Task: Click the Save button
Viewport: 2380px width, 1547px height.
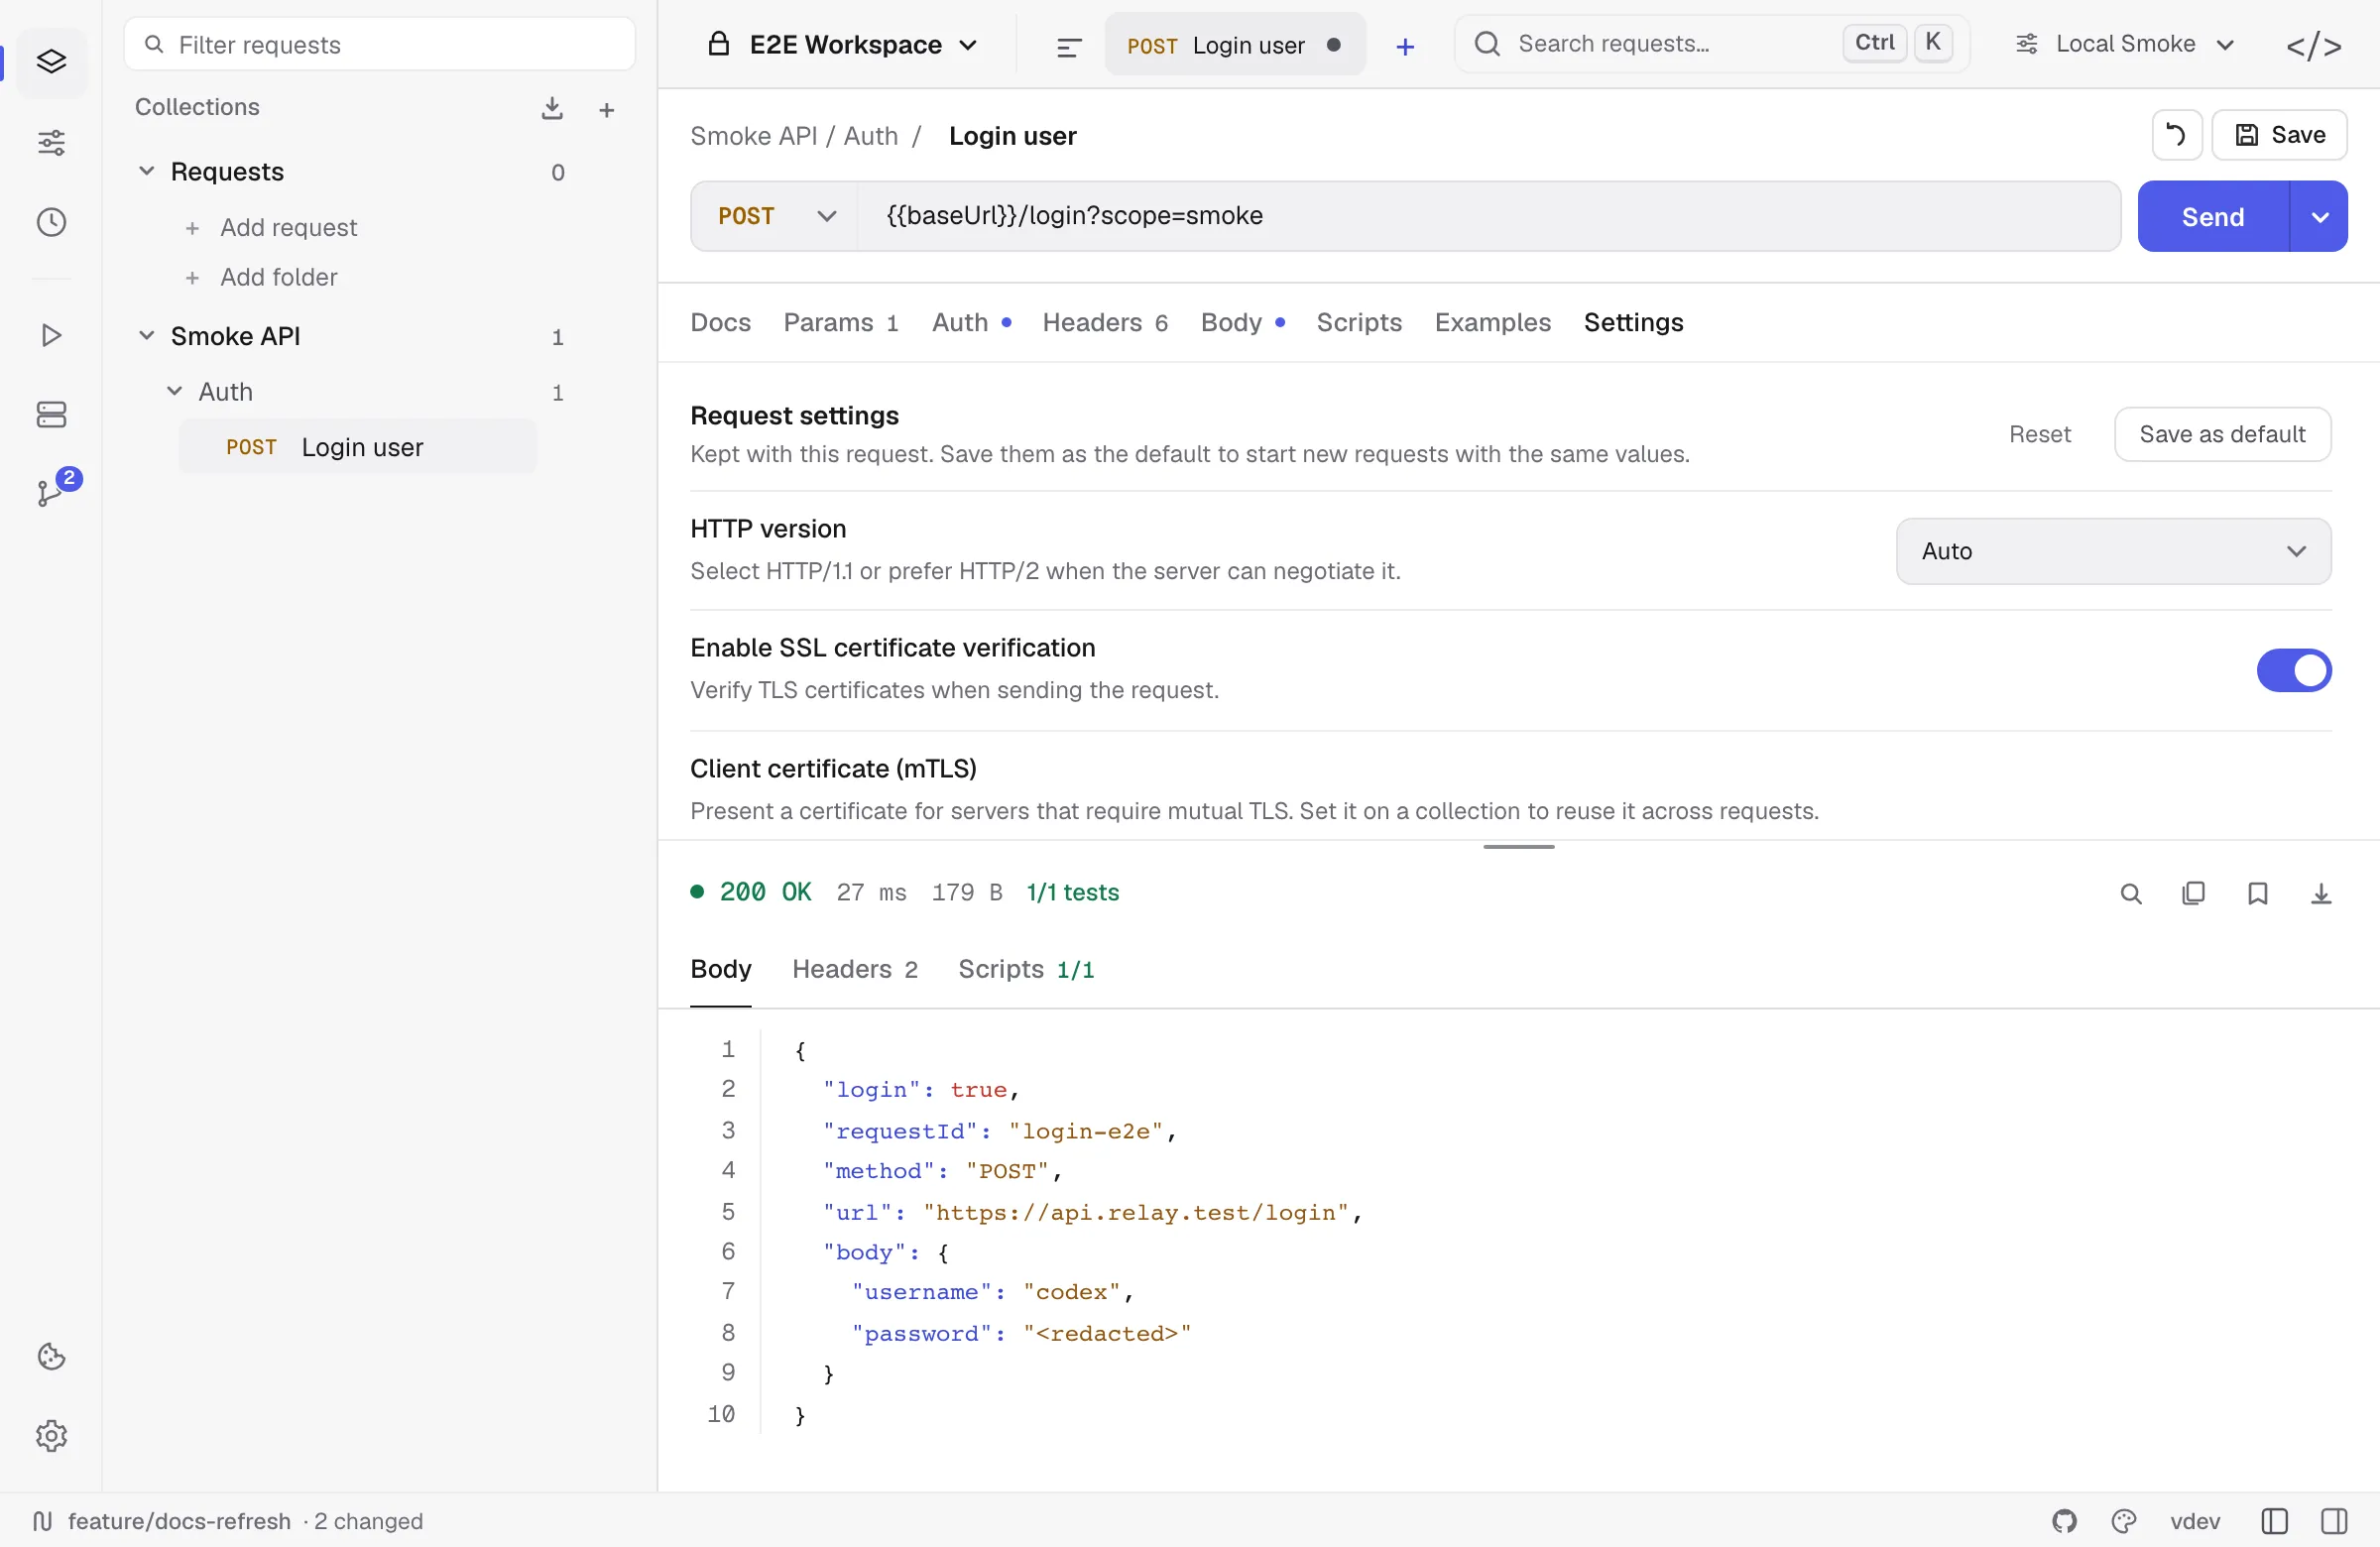Action: (2279, 135)
